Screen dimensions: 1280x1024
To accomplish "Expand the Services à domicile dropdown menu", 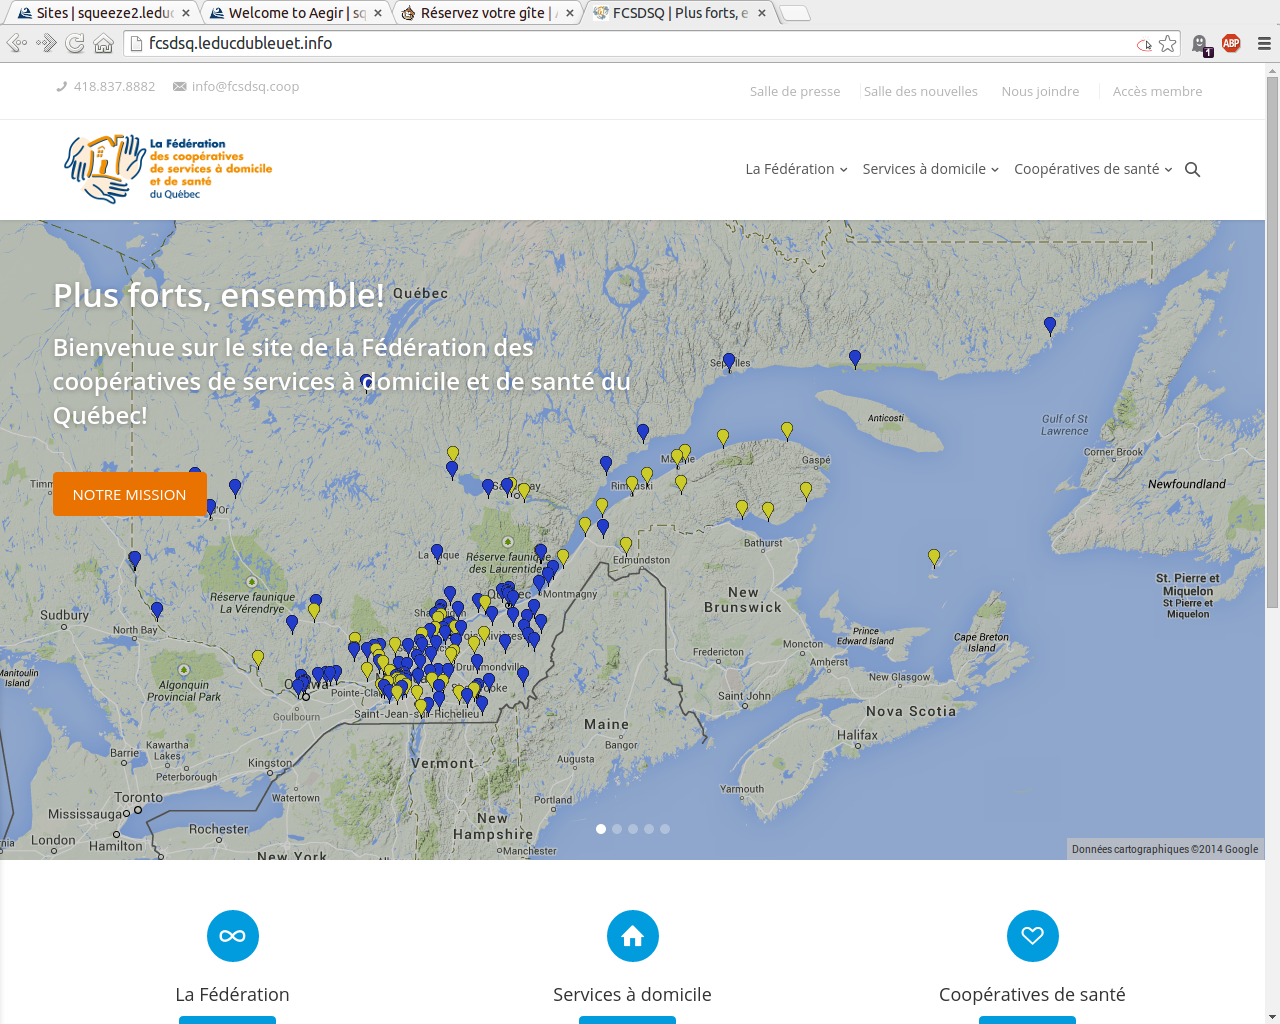I will click(930, 170).
